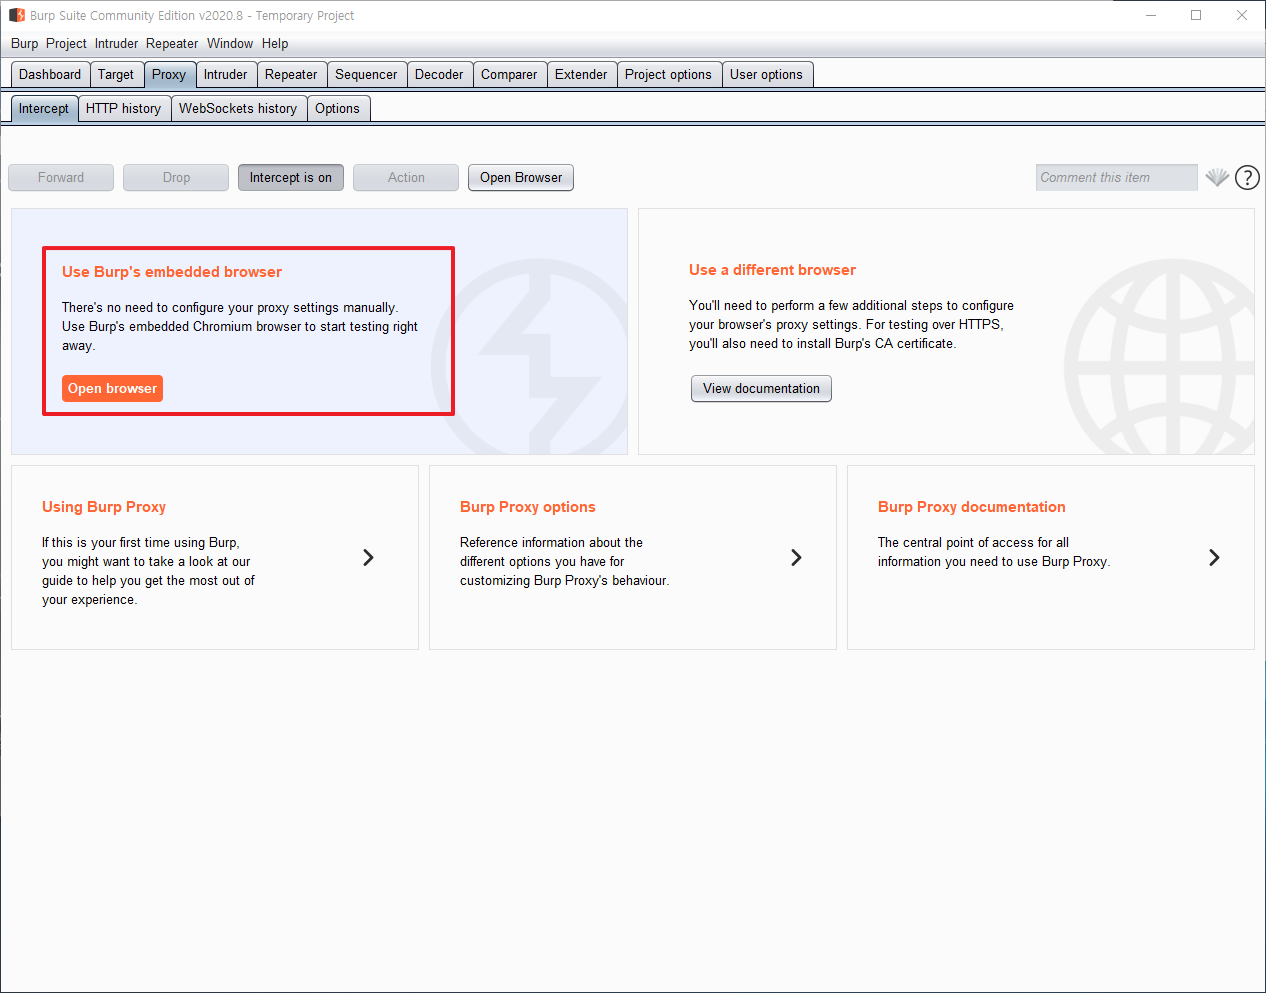Image resolution: width=1266 pixels, height=993 pixels.
Task: Switch to the Repeater tab
Action: click(x=291, y=74)
